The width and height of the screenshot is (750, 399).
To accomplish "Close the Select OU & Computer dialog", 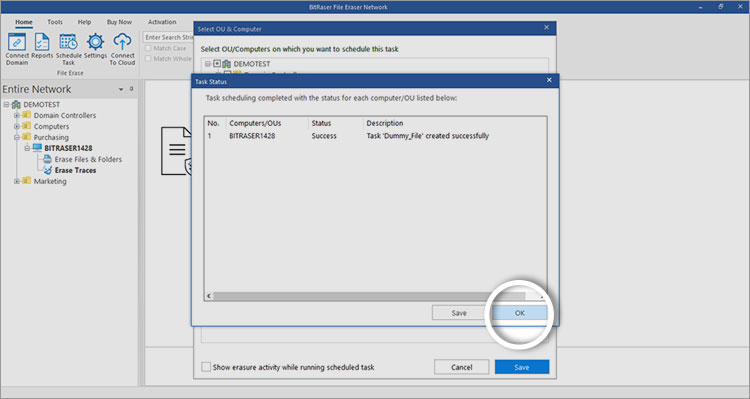I will click(546, 28).
